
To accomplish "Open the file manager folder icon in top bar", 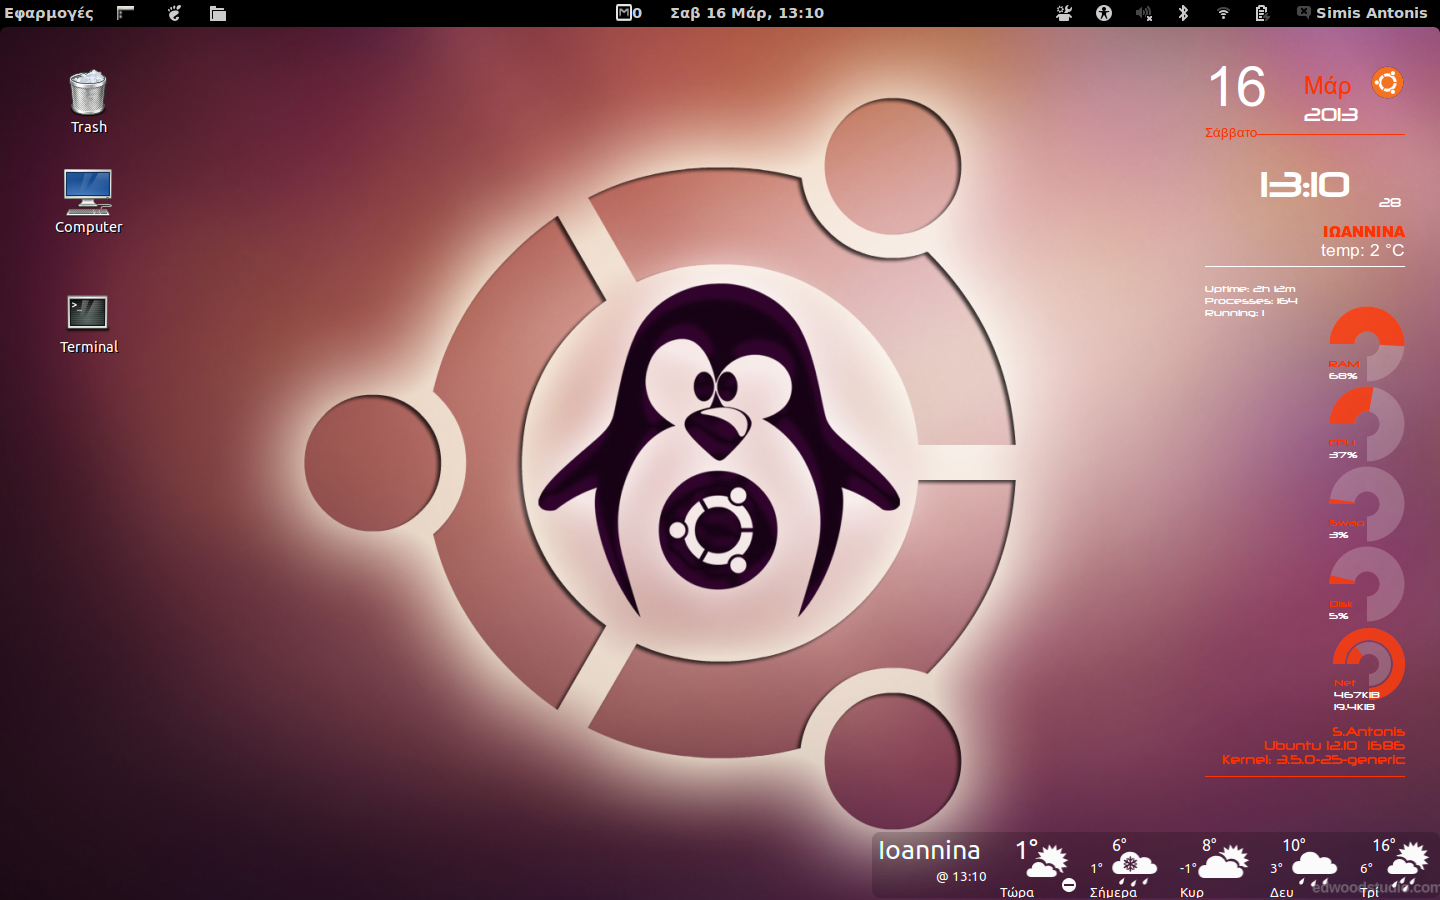I will click(x=218, y=13).
